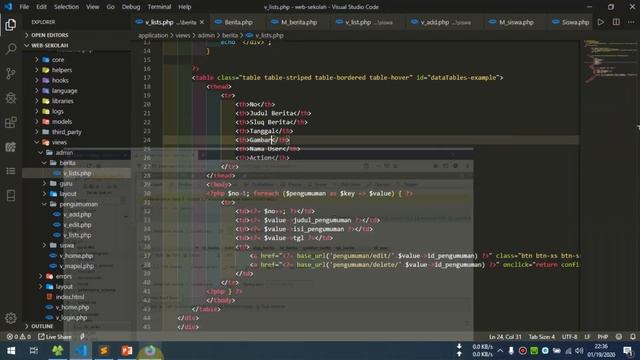This screenshot has width=640, height=360.
Task: Change Tab Size: 4 indentation setting
Action: [542, 337]
